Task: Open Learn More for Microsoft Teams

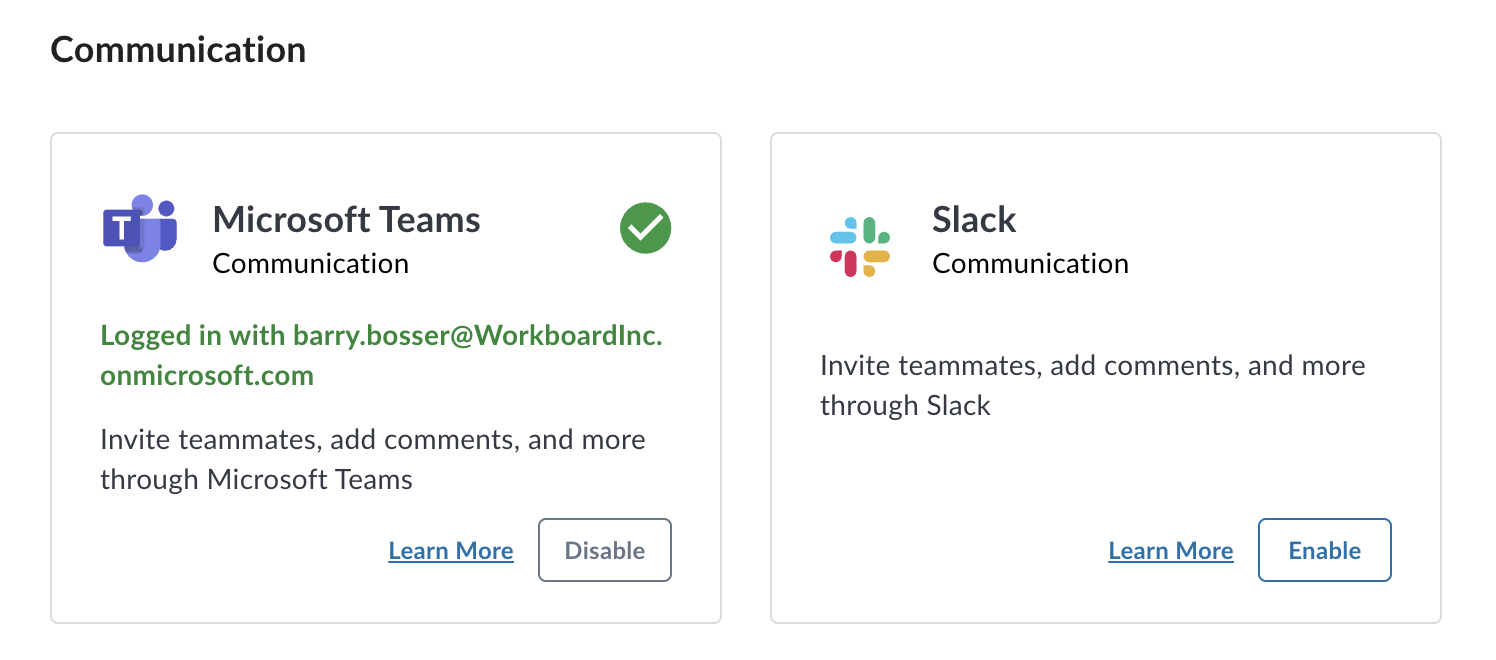Action: [451, 551]
